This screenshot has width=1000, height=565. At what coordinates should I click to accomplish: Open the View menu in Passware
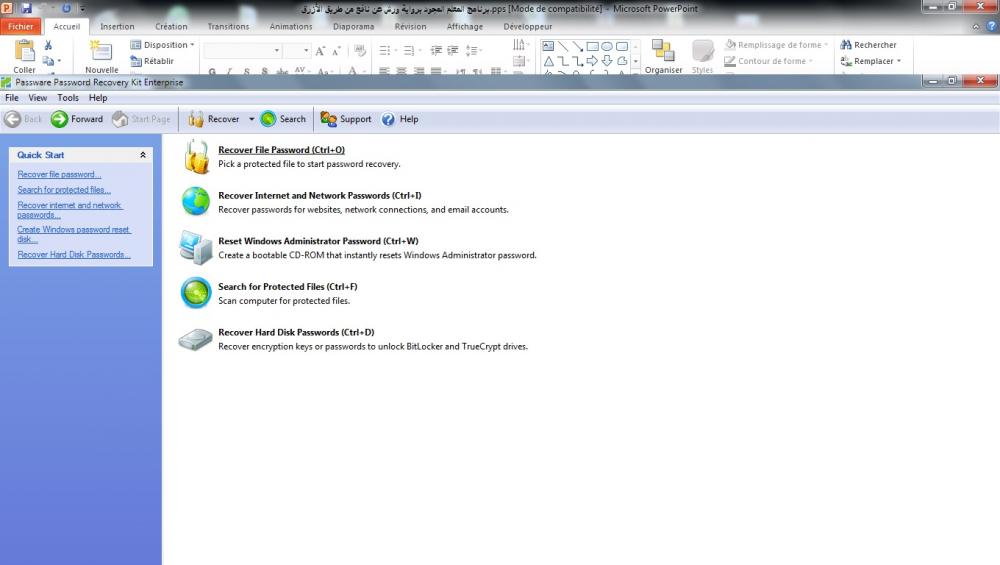pos(37,98)
